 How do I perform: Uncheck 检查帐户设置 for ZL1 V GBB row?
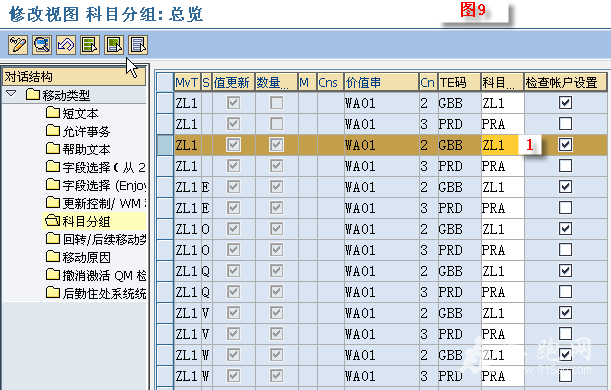[565, 313]
